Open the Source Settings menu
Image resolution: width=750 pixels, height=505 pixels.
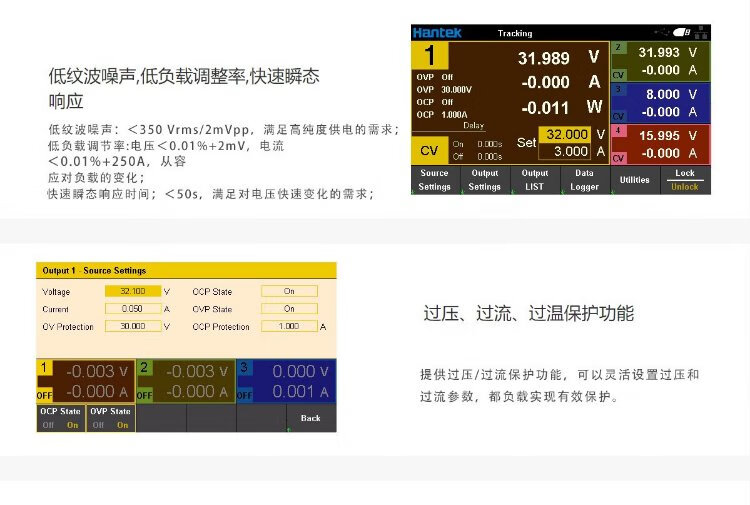(435, 180)
